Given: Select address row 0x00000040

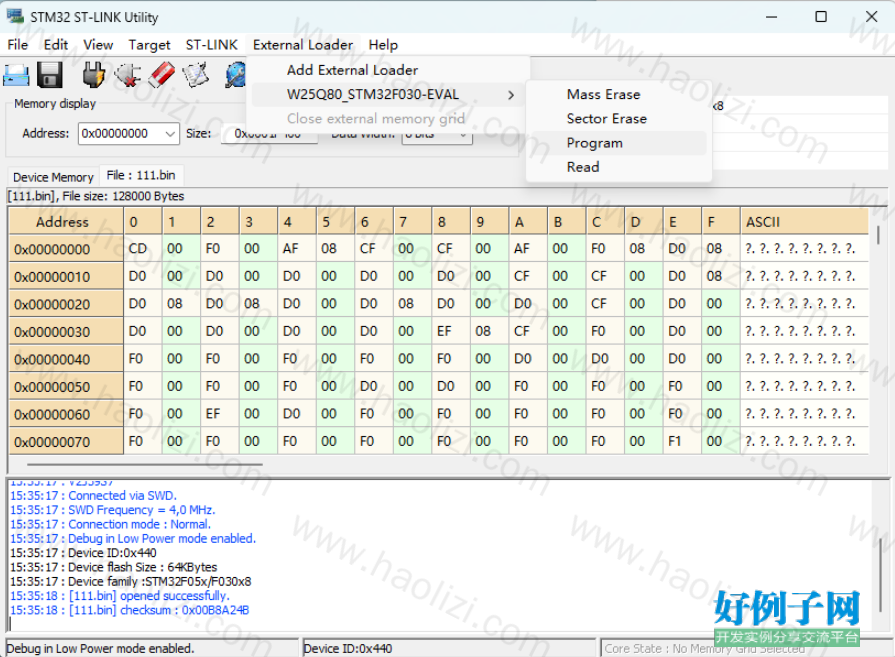Looking at the screenshot, I should pos(66,359).
